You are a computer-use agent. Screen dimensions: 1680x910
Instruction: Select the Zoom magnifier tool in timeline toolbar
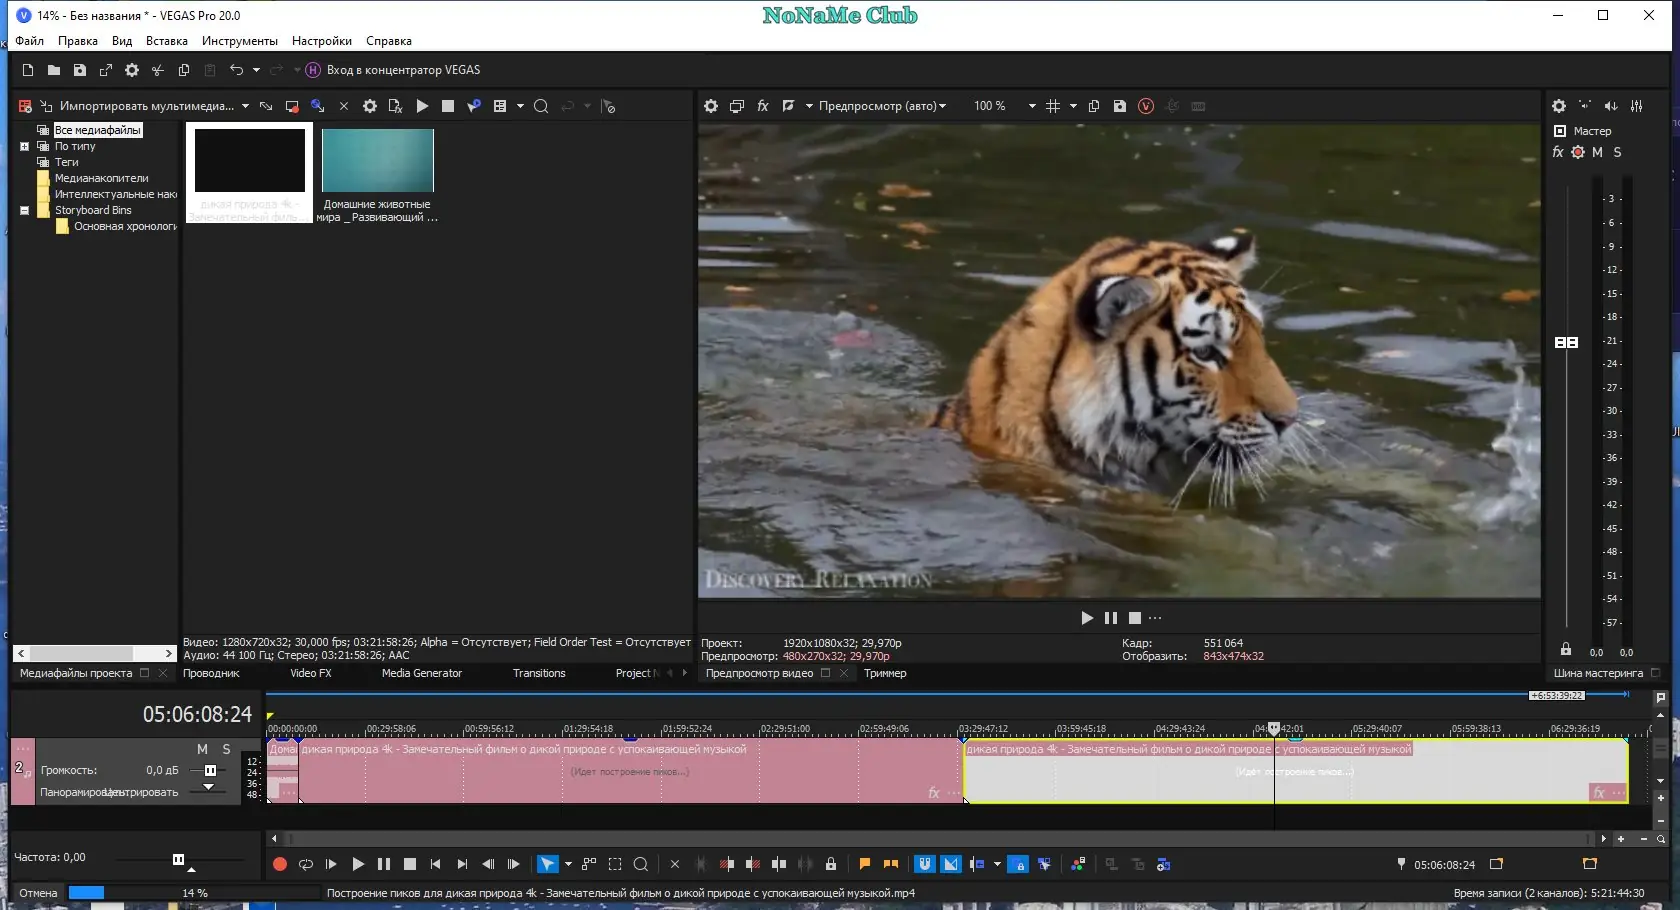coord(641,865)
